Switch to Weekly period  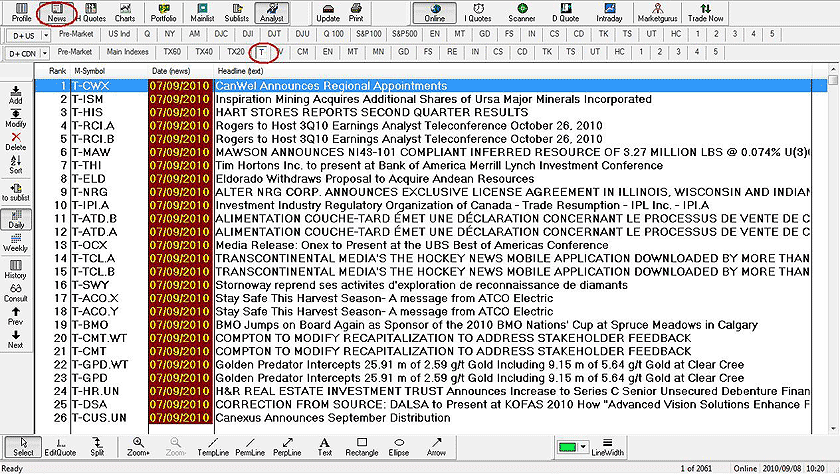[x=16, y=243]
